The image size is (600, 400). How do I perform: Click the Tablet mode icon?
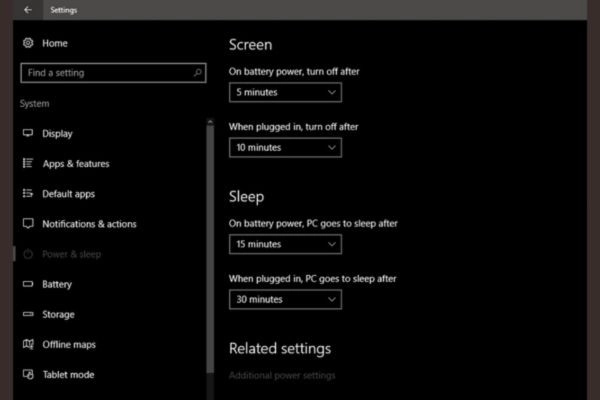pyautogui.click(x=28, y=374)
